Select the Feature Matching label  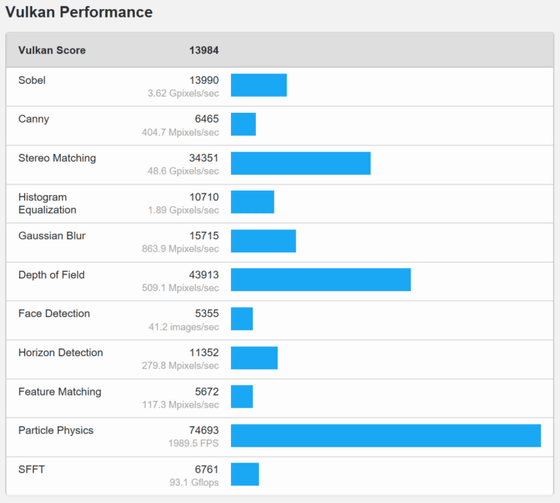(x=60, y=392)
